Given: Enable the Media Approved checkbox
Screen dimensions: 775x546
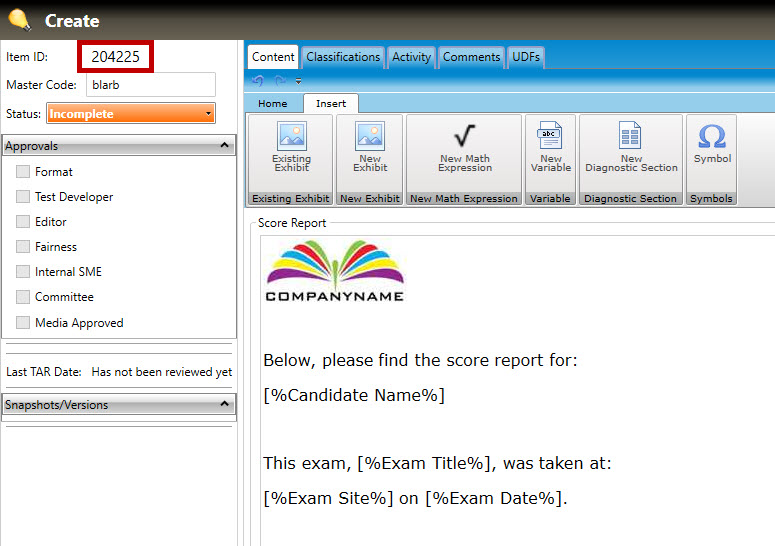Looking at the screenshot, I should (23, 323).
